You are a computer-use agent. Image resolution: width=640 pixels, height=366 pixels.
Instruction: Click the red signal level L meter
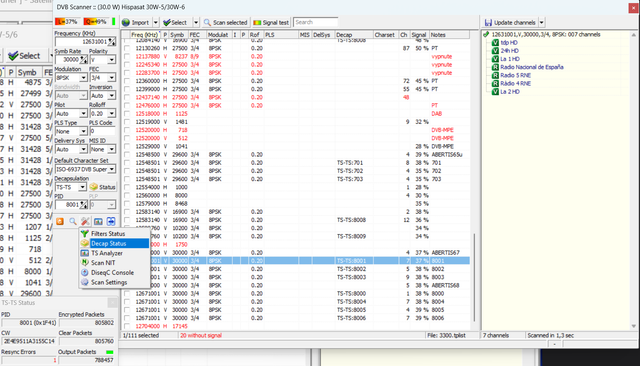point(67,22)
